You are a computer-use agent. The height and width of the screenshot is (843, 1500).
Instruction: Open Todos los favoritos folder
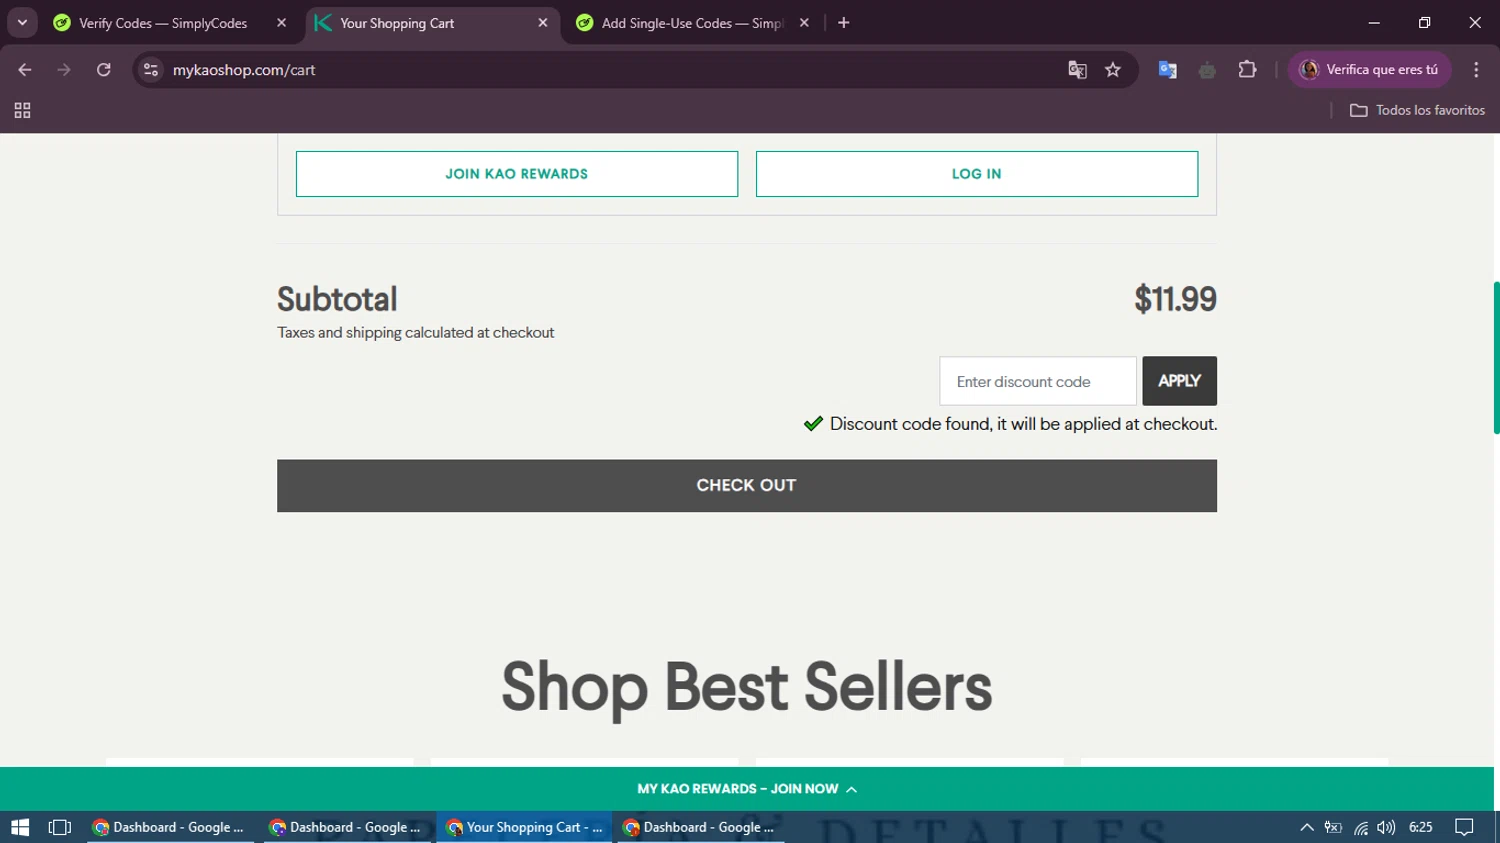1417,110
